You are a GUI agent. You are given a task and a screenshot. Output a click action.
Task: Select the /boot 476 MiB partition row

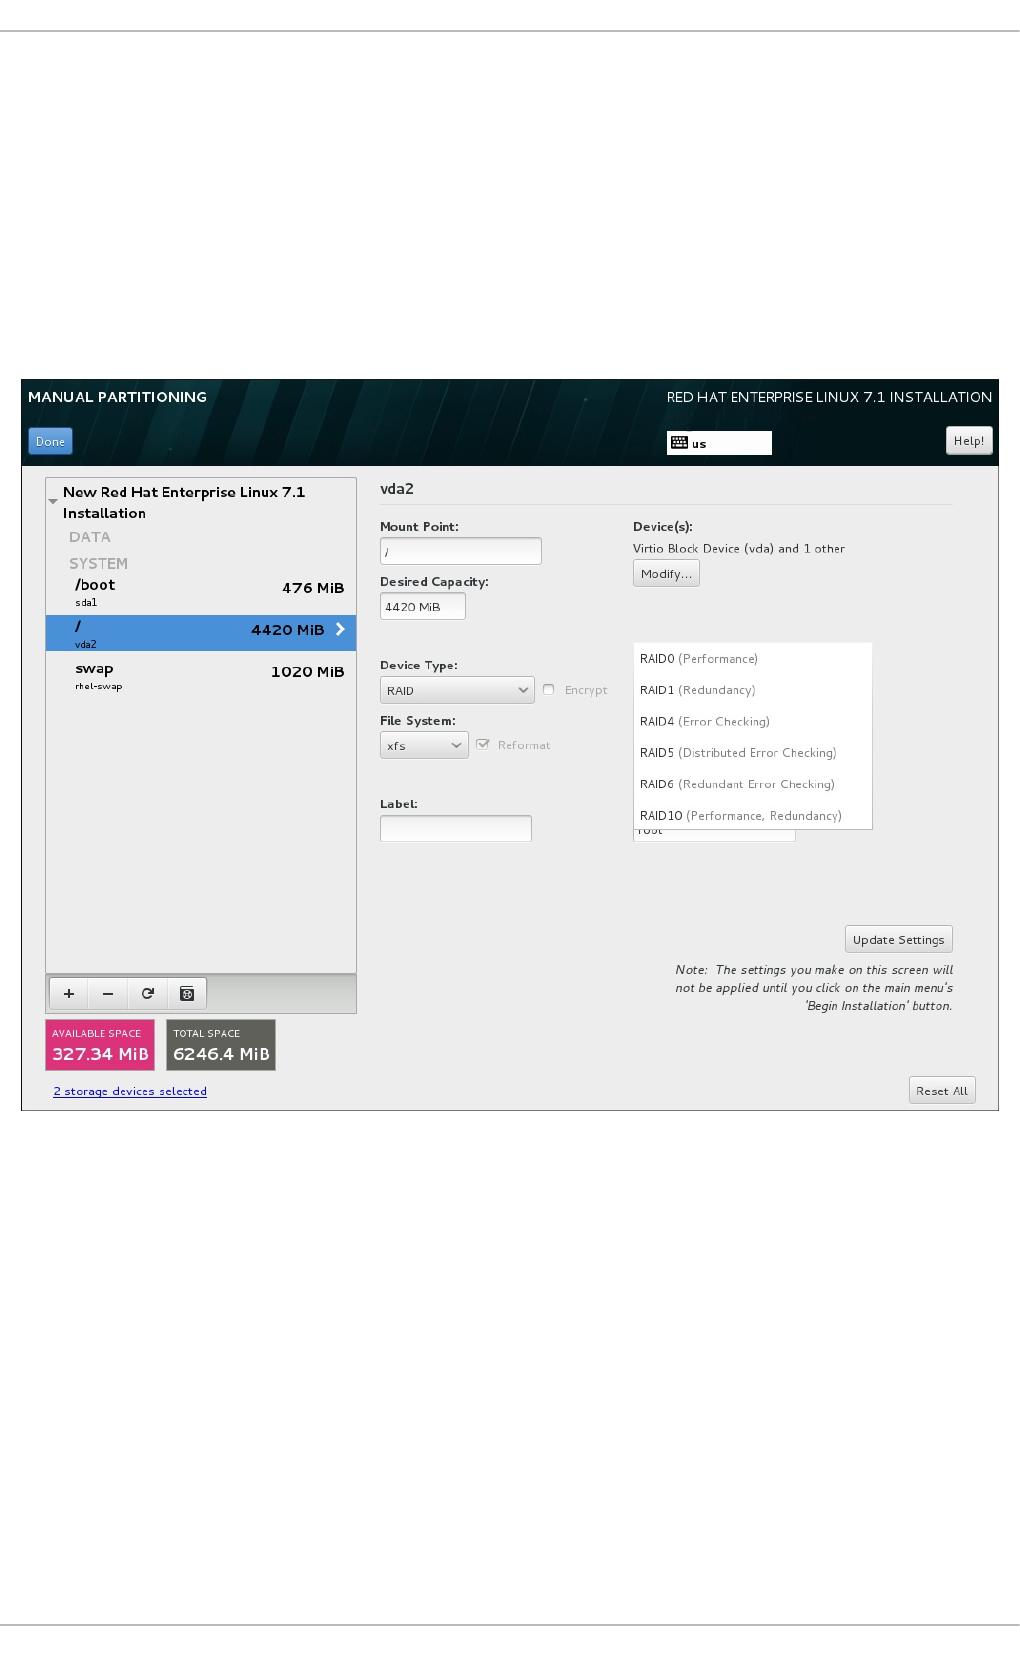click(x=201, y=592)
